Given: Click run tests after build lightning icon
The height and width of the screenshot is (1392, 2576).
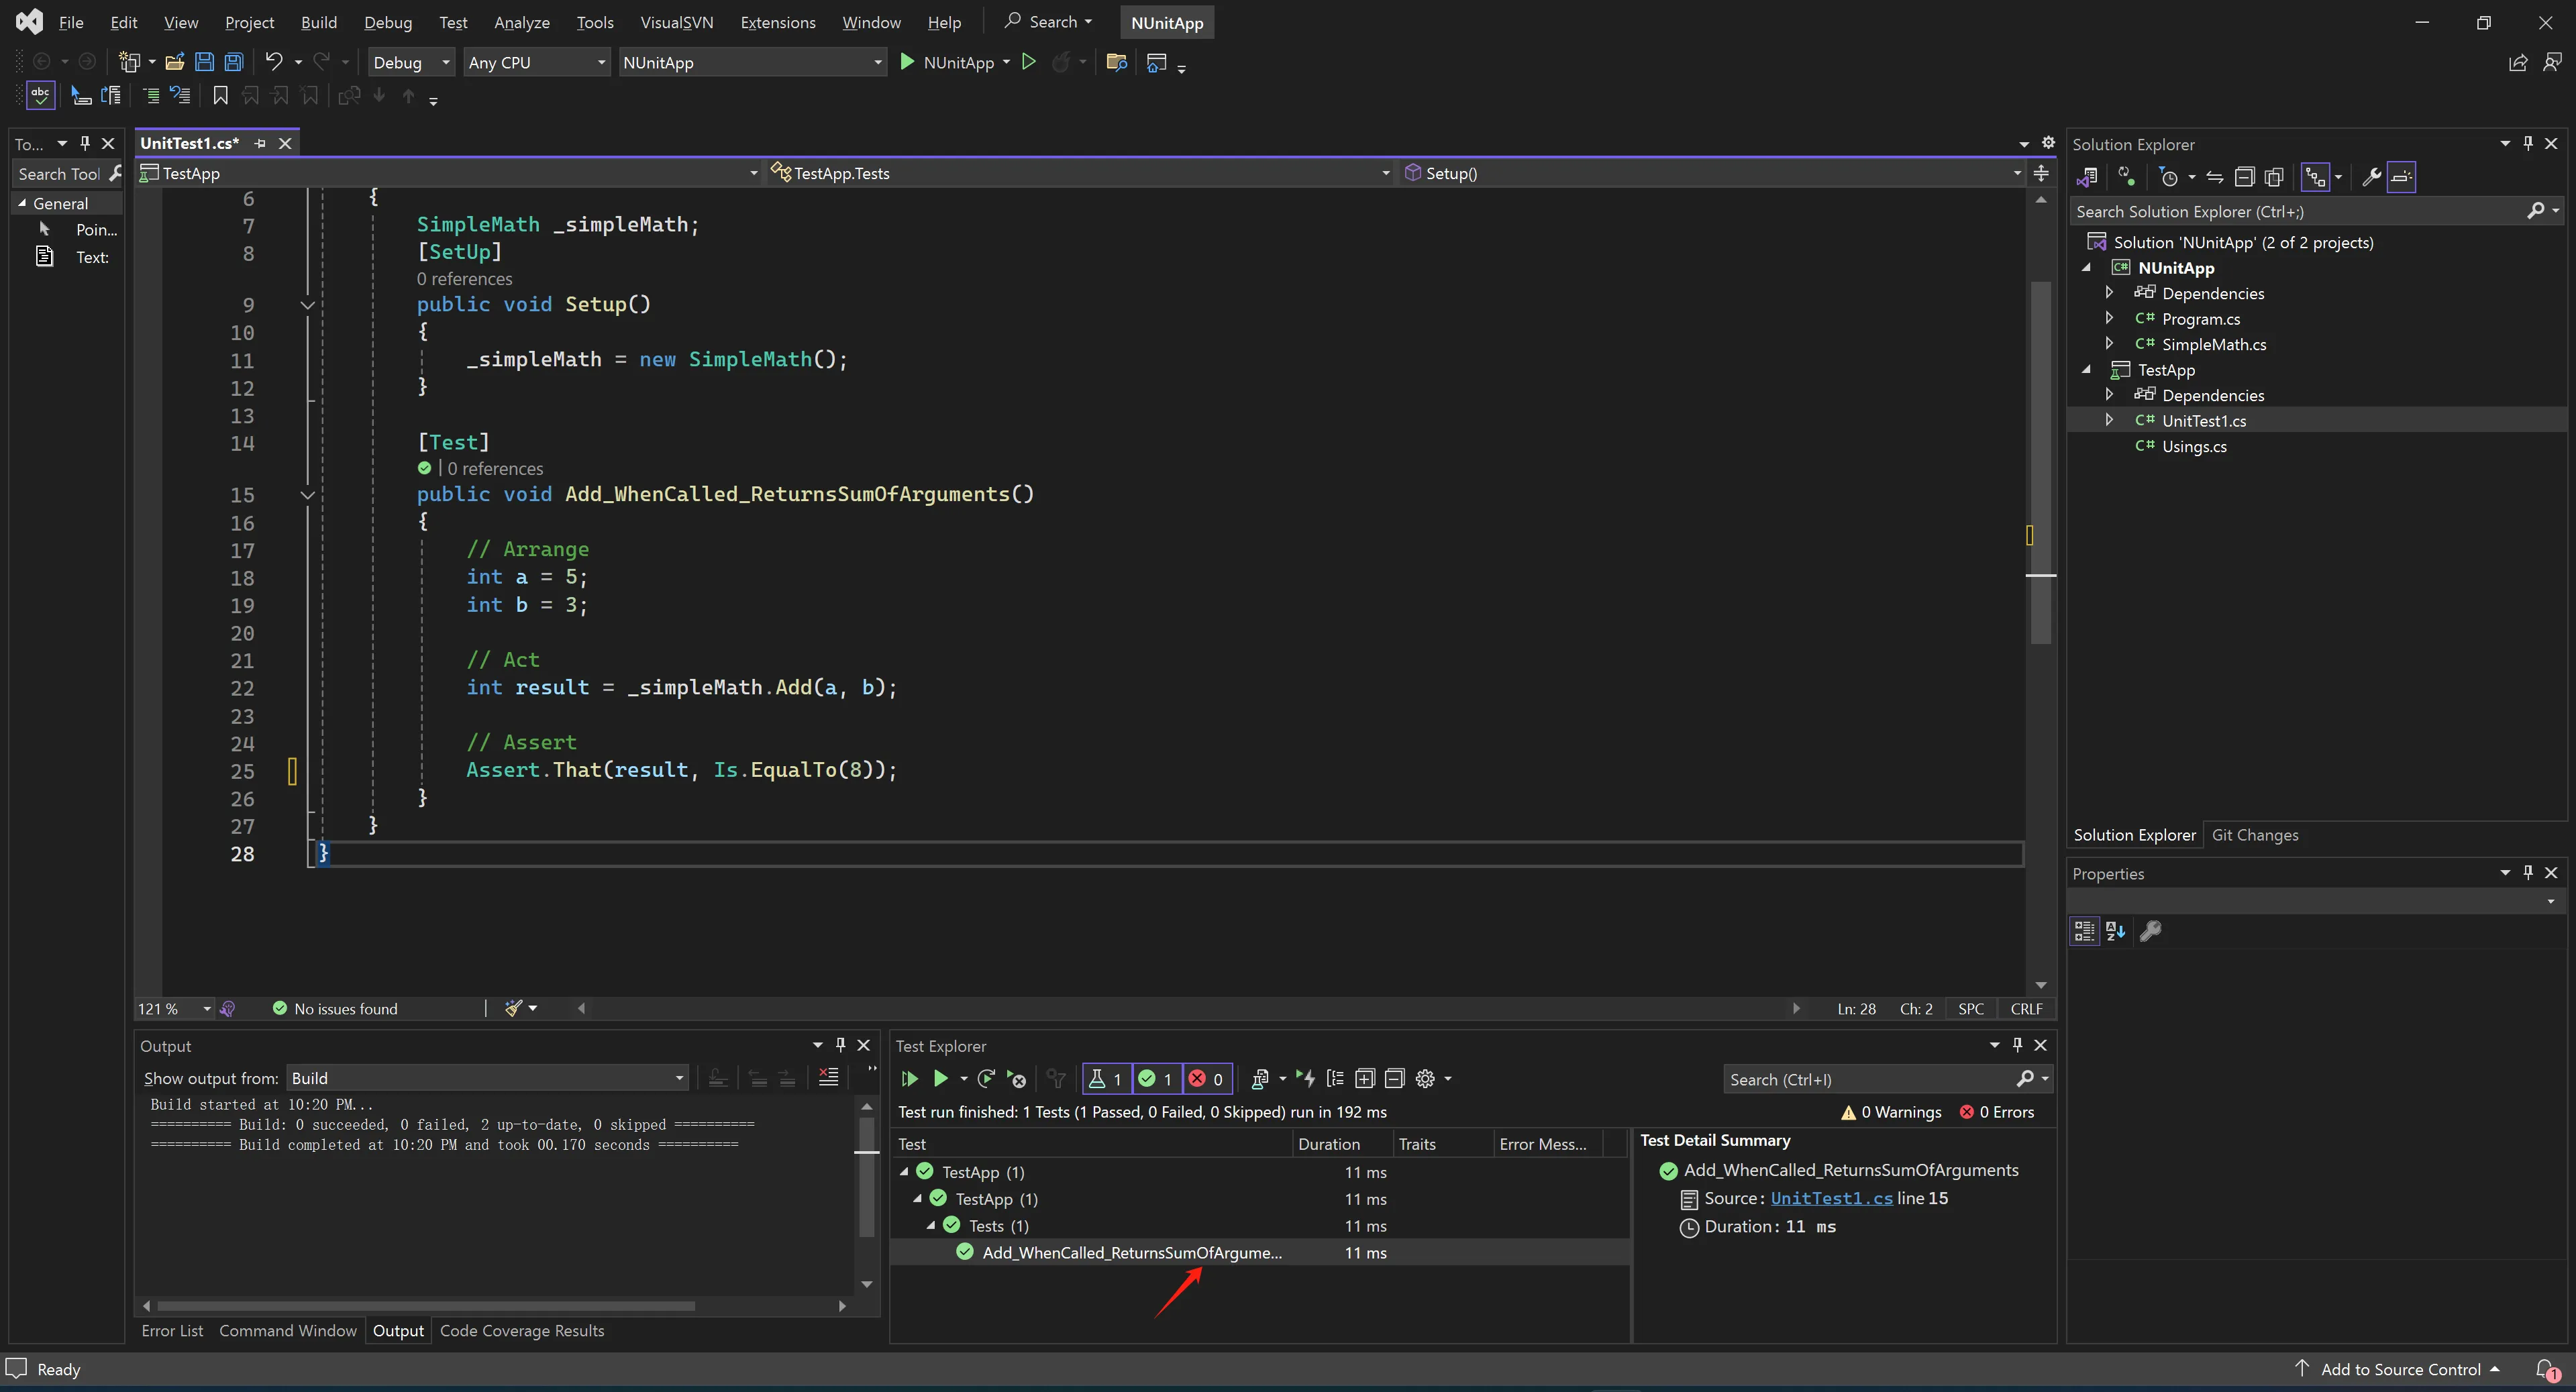Looking at the screenshot, I should (1305, 1079).
